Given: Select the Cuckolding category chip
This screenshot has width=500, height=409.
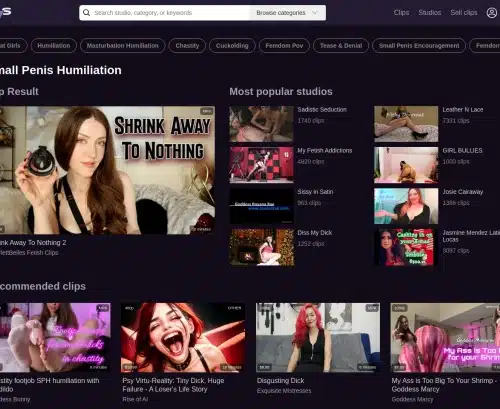Looking at the screenshot, I should tap(232, 46).
